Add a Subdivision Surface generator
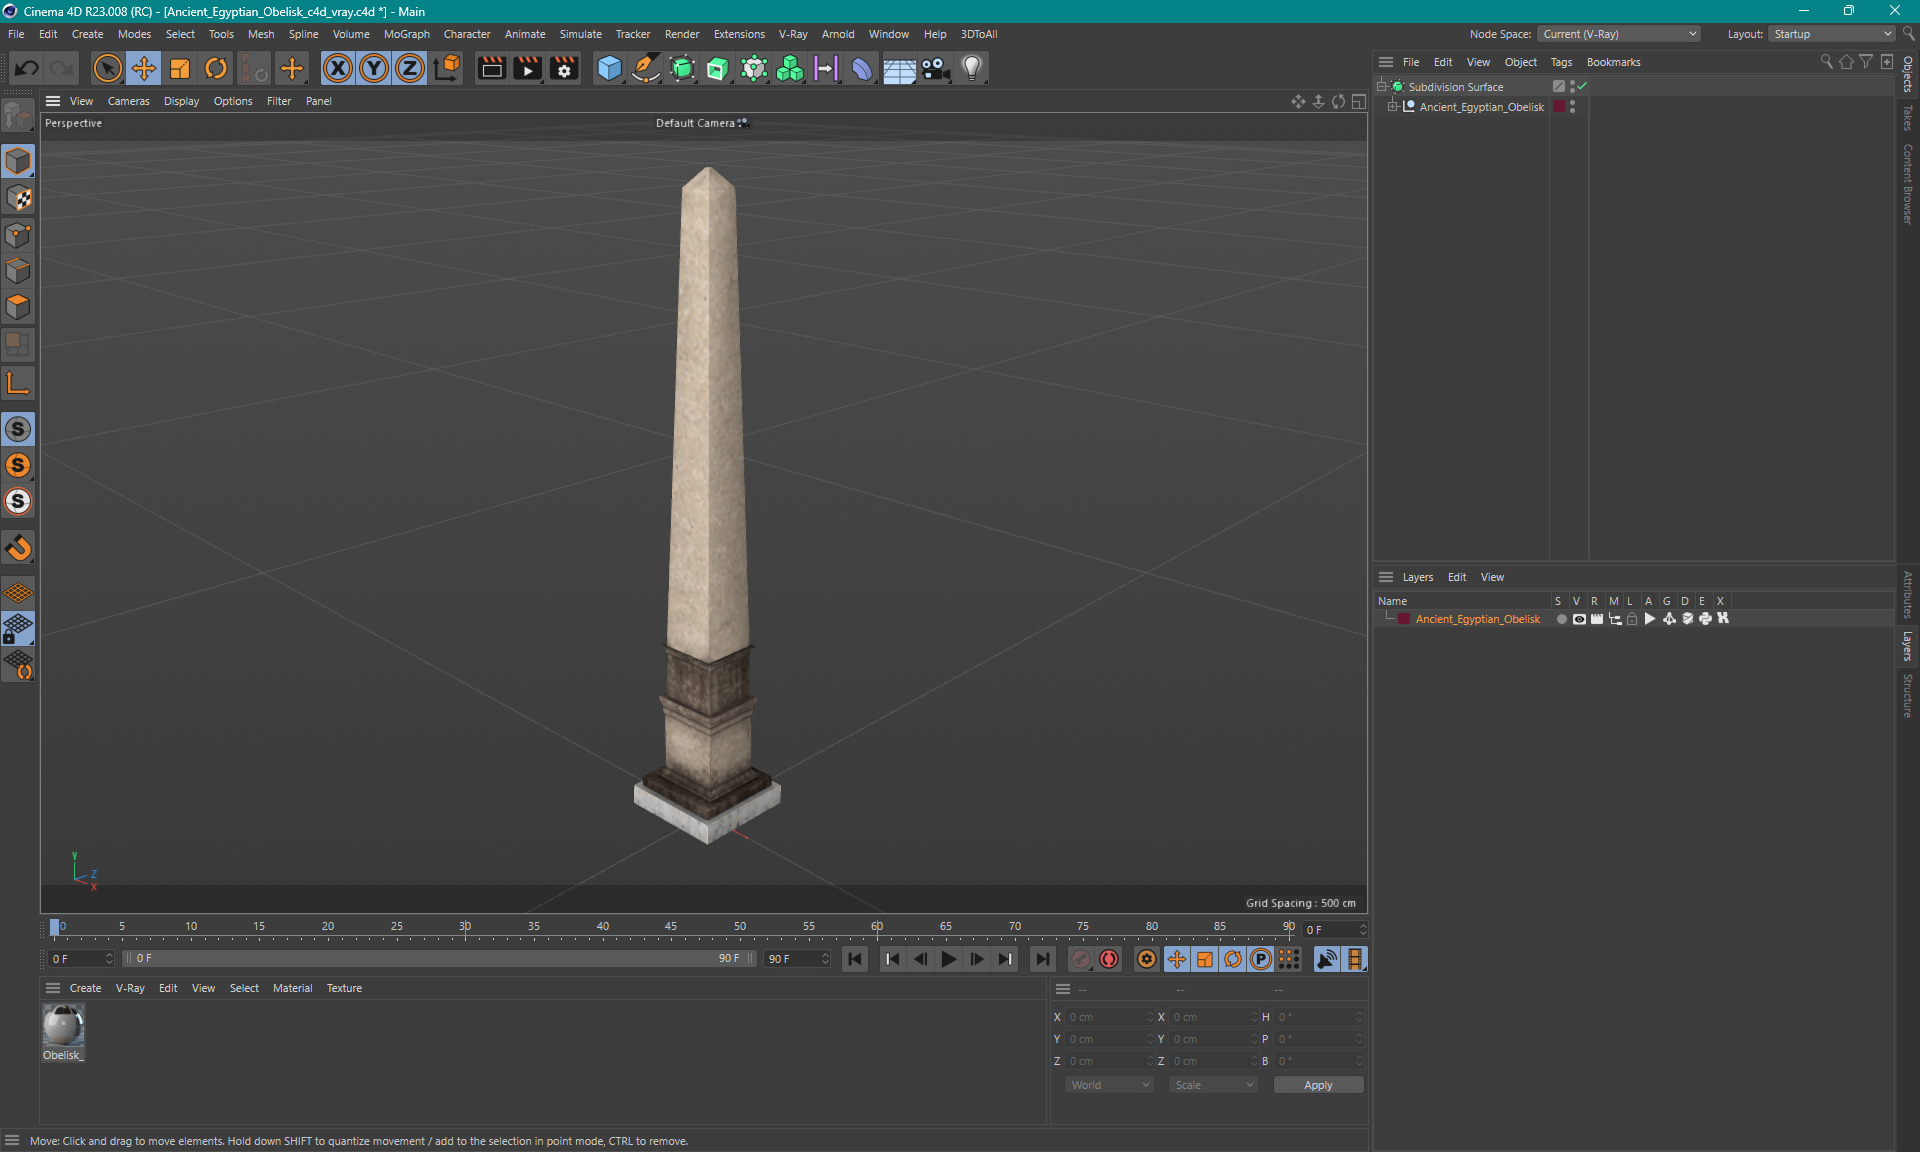The height and width of the screenshot is (1152, 1920). 682,68
